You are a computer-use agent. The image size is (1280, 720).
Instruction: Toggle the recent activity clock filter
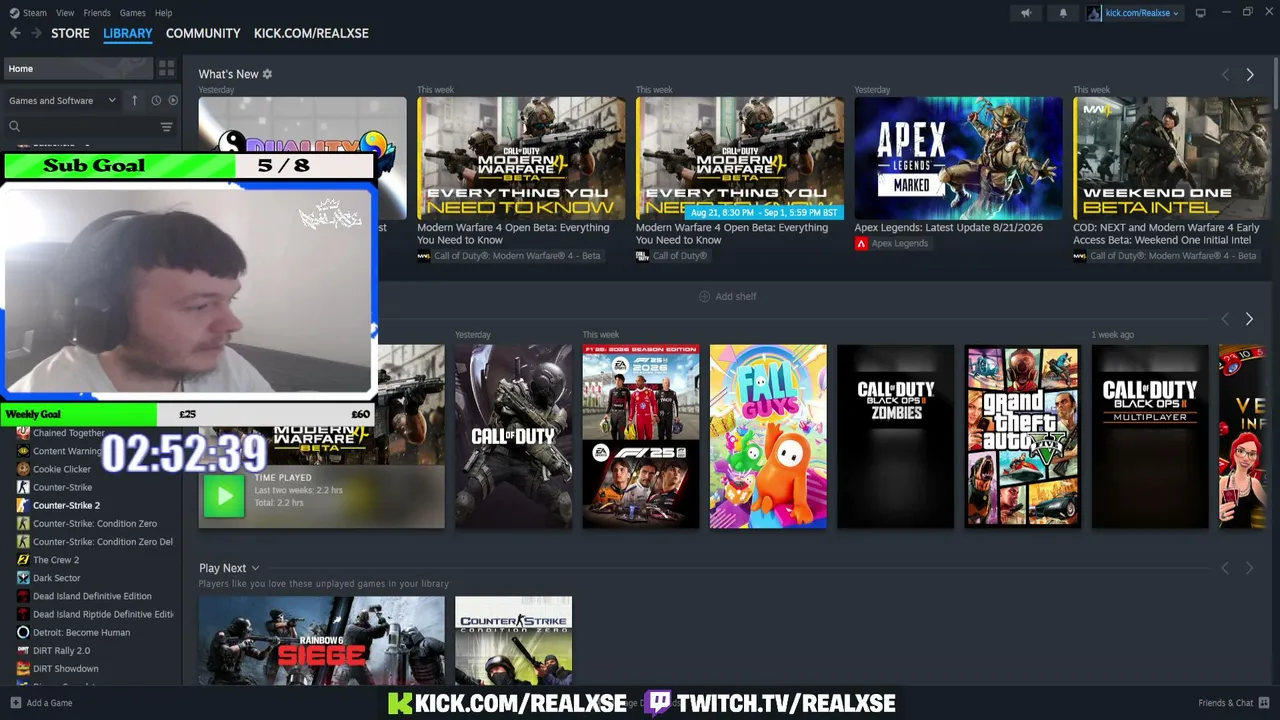click(x=156, y=100)
